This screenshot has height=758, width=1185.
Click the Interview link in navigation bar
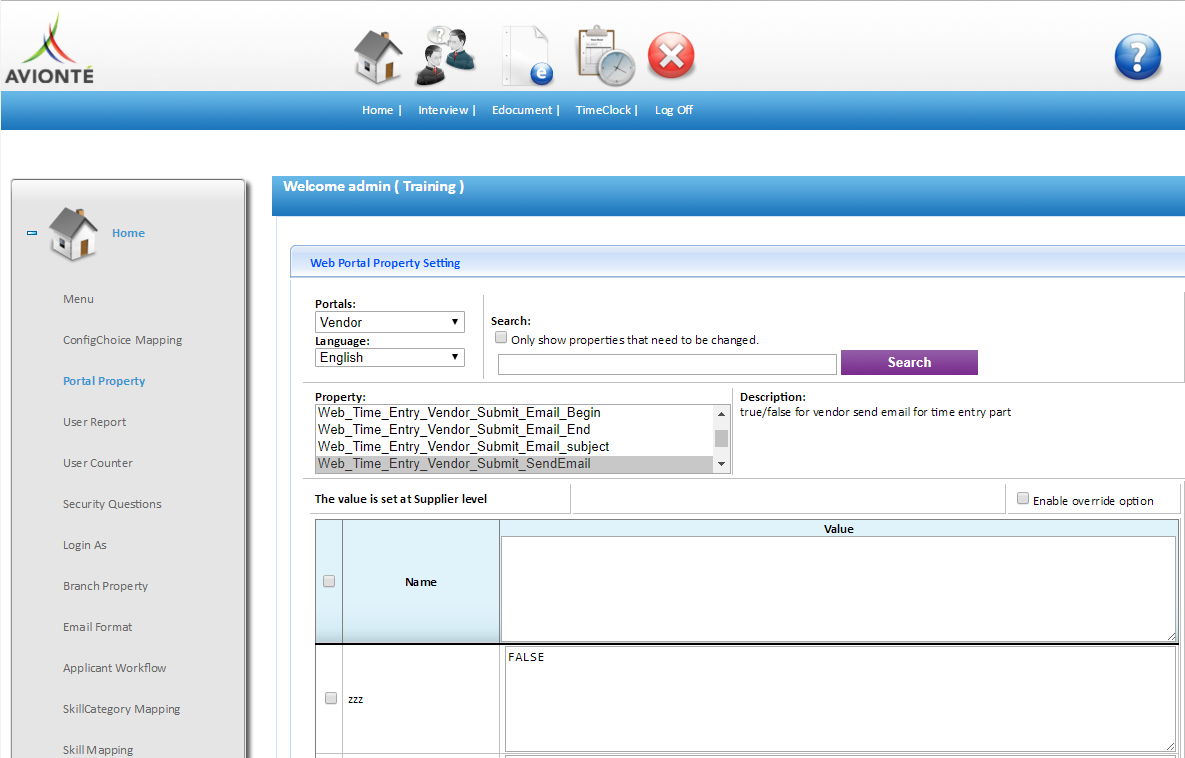(443, 110)
